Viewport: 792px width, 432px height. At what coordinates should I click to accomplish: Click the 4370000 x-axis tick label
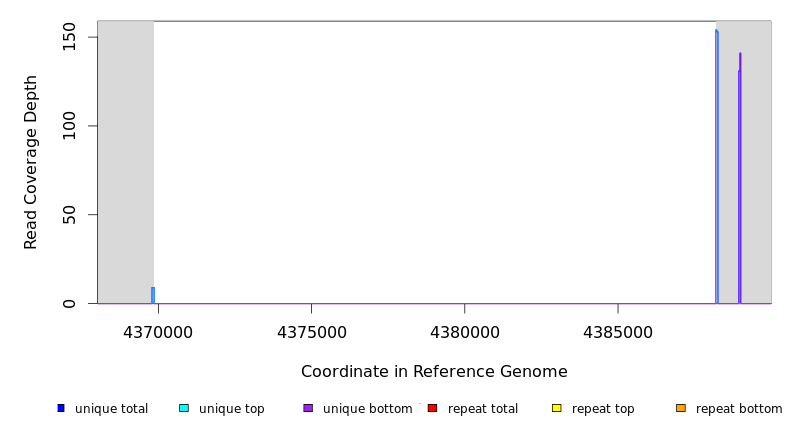[158, 332]
